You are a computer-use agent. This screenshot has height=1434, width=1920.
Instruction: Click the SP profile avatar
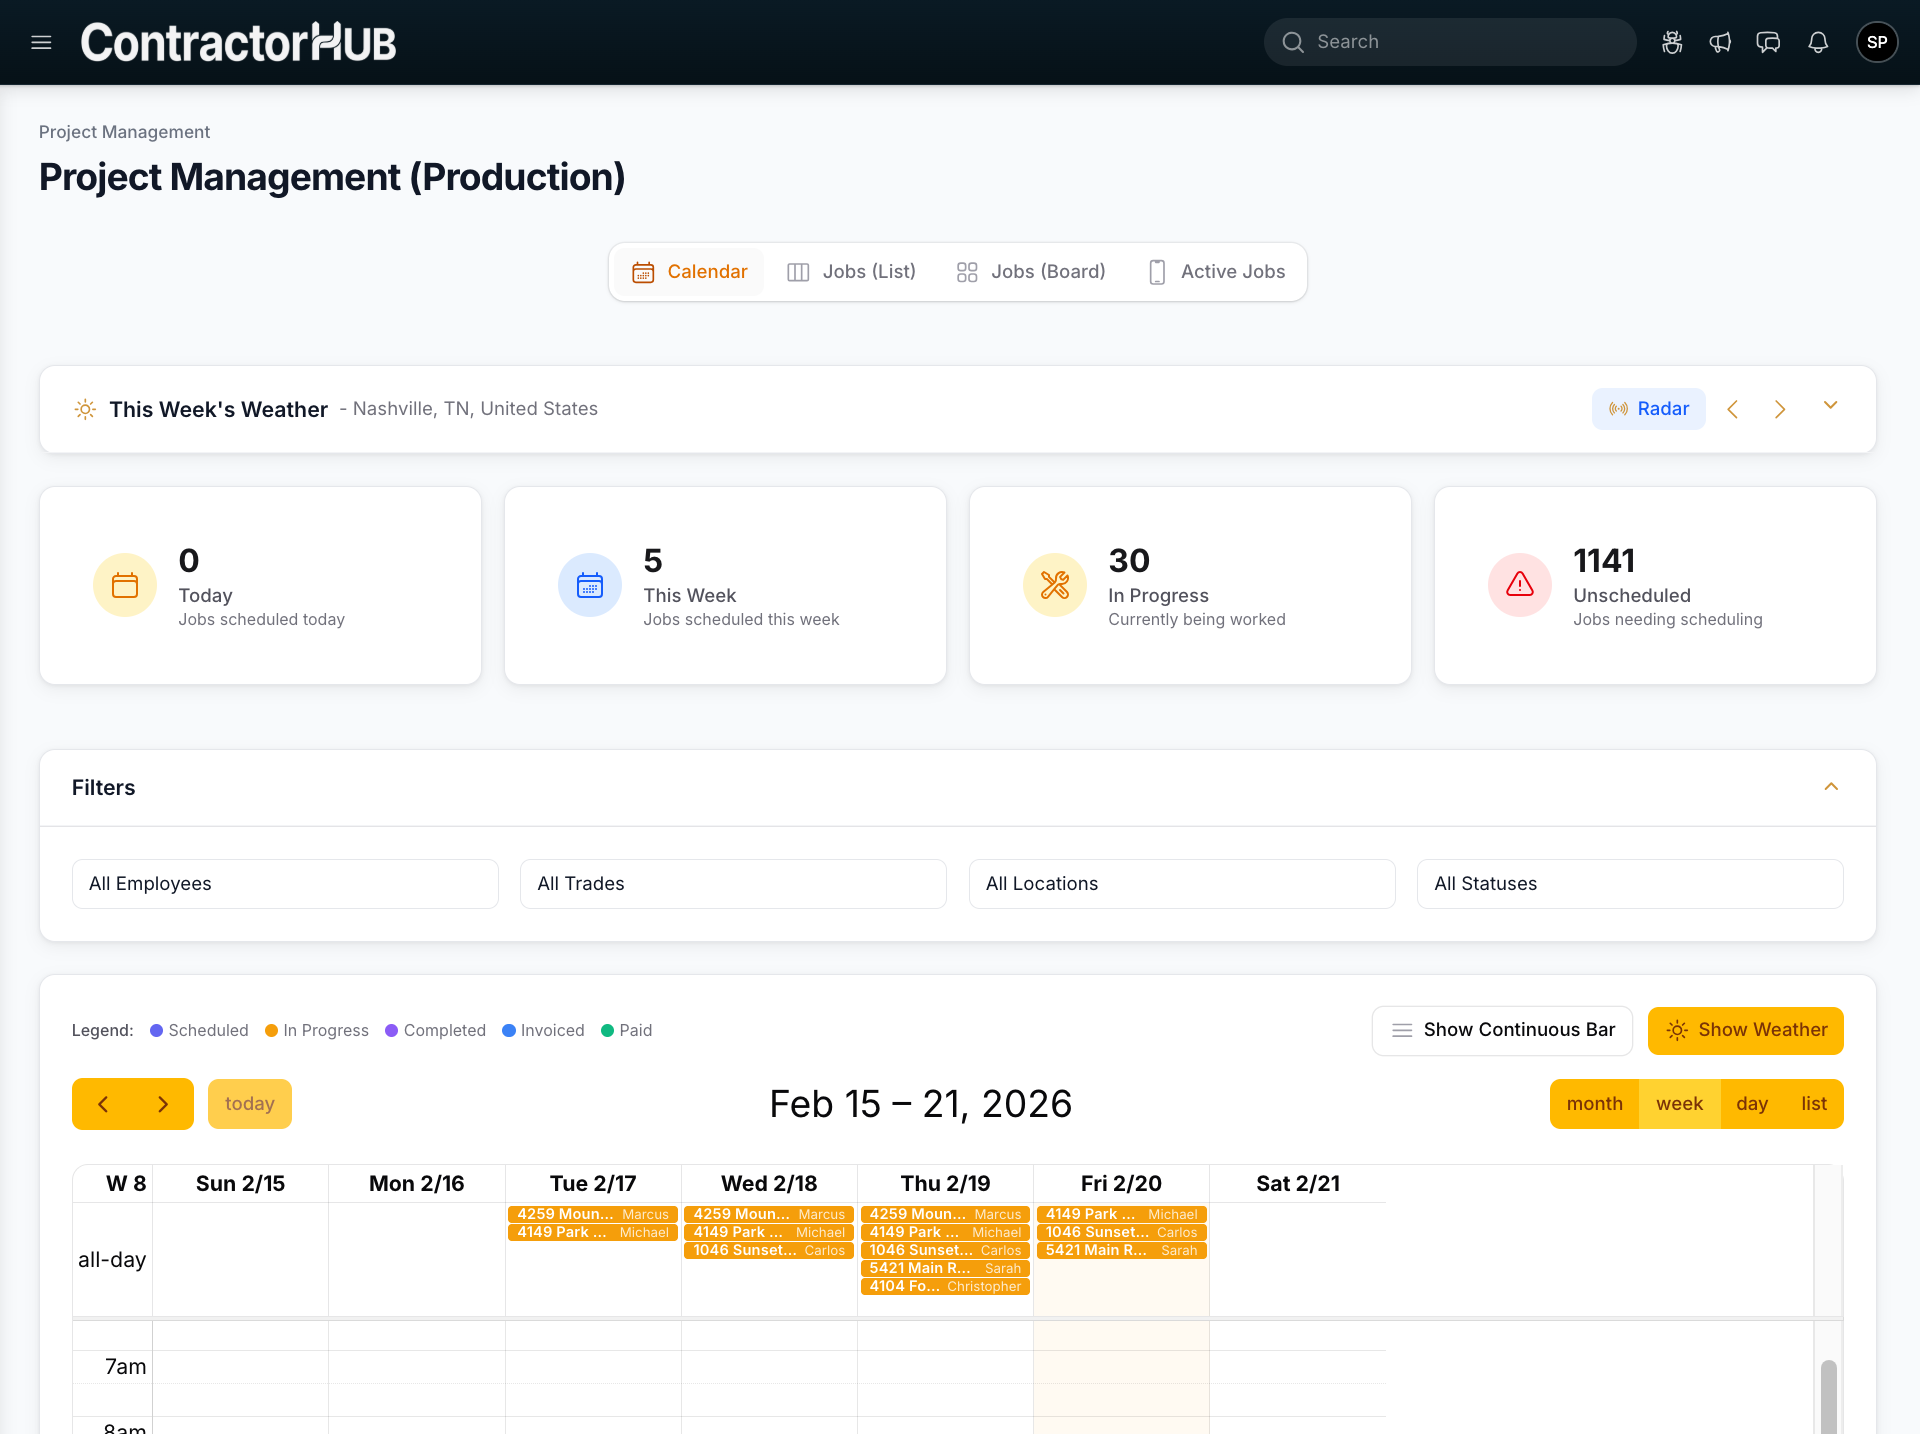coord(1877,42)
